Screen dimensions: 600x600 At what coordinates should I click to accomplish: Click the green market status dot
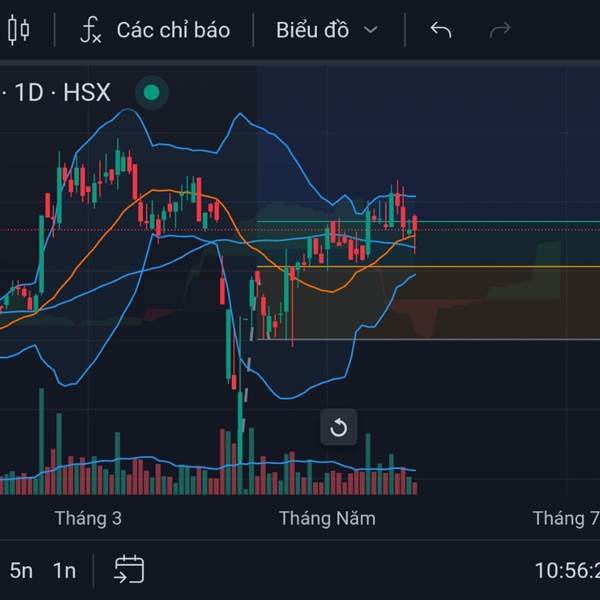pyautogui.click(x=152, y=92)
